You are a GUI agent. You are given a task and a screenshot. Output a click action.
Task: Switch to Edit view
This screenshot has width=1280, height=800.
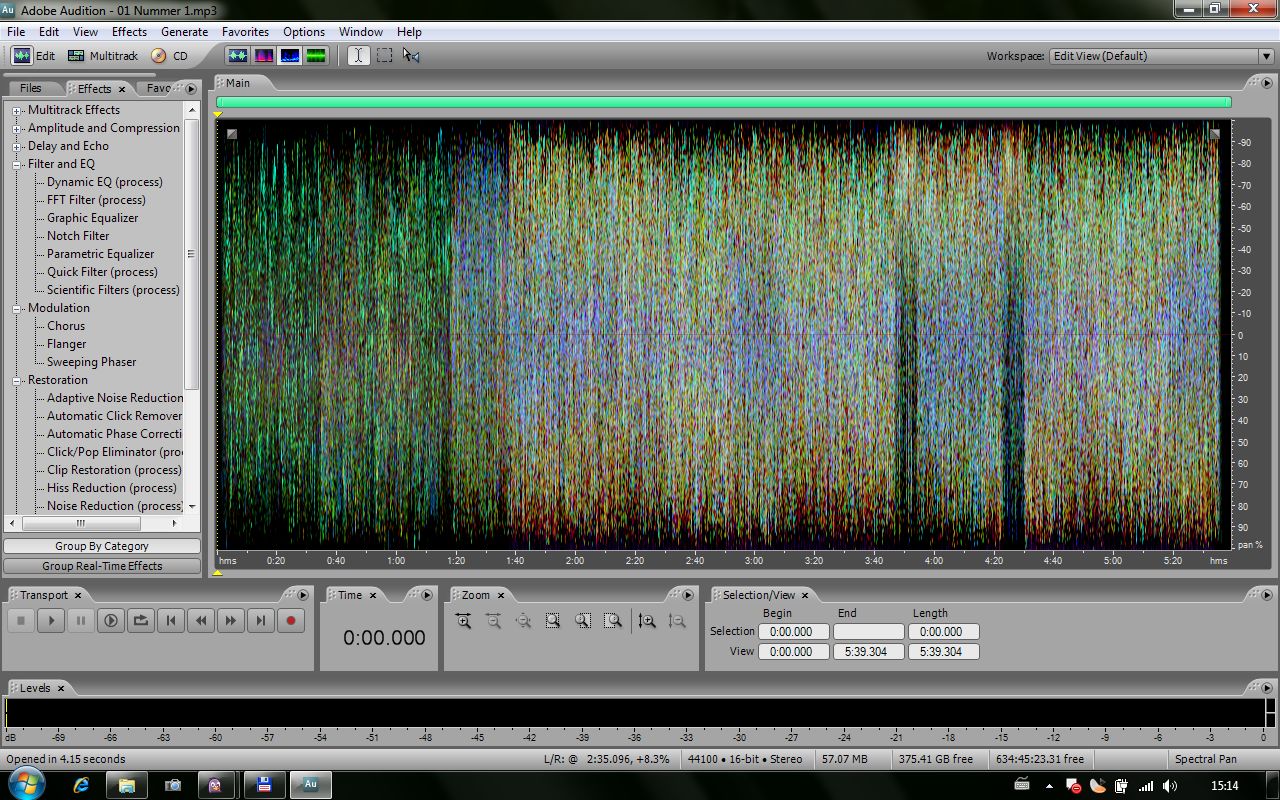click(34, 56)
